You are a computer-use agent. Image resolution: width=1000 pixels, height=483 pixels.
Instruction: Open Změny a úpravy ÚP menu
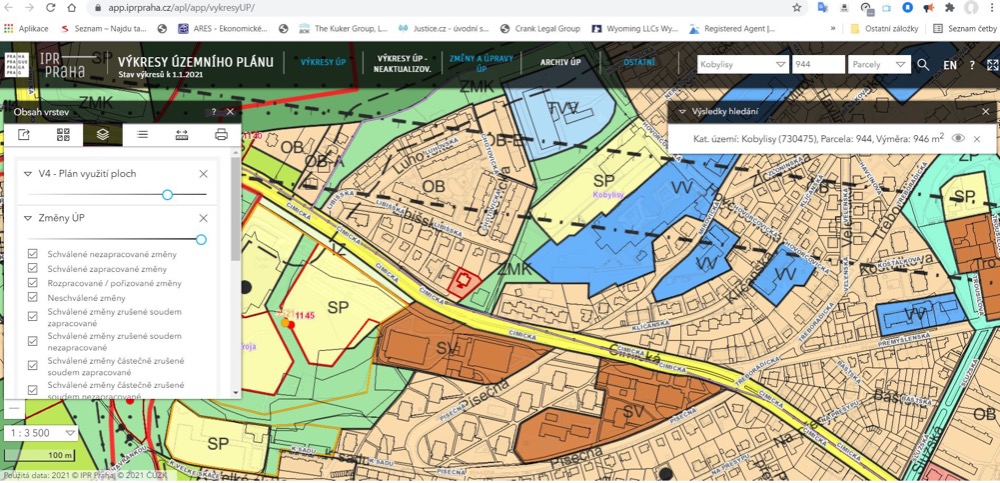click(481, 62)
